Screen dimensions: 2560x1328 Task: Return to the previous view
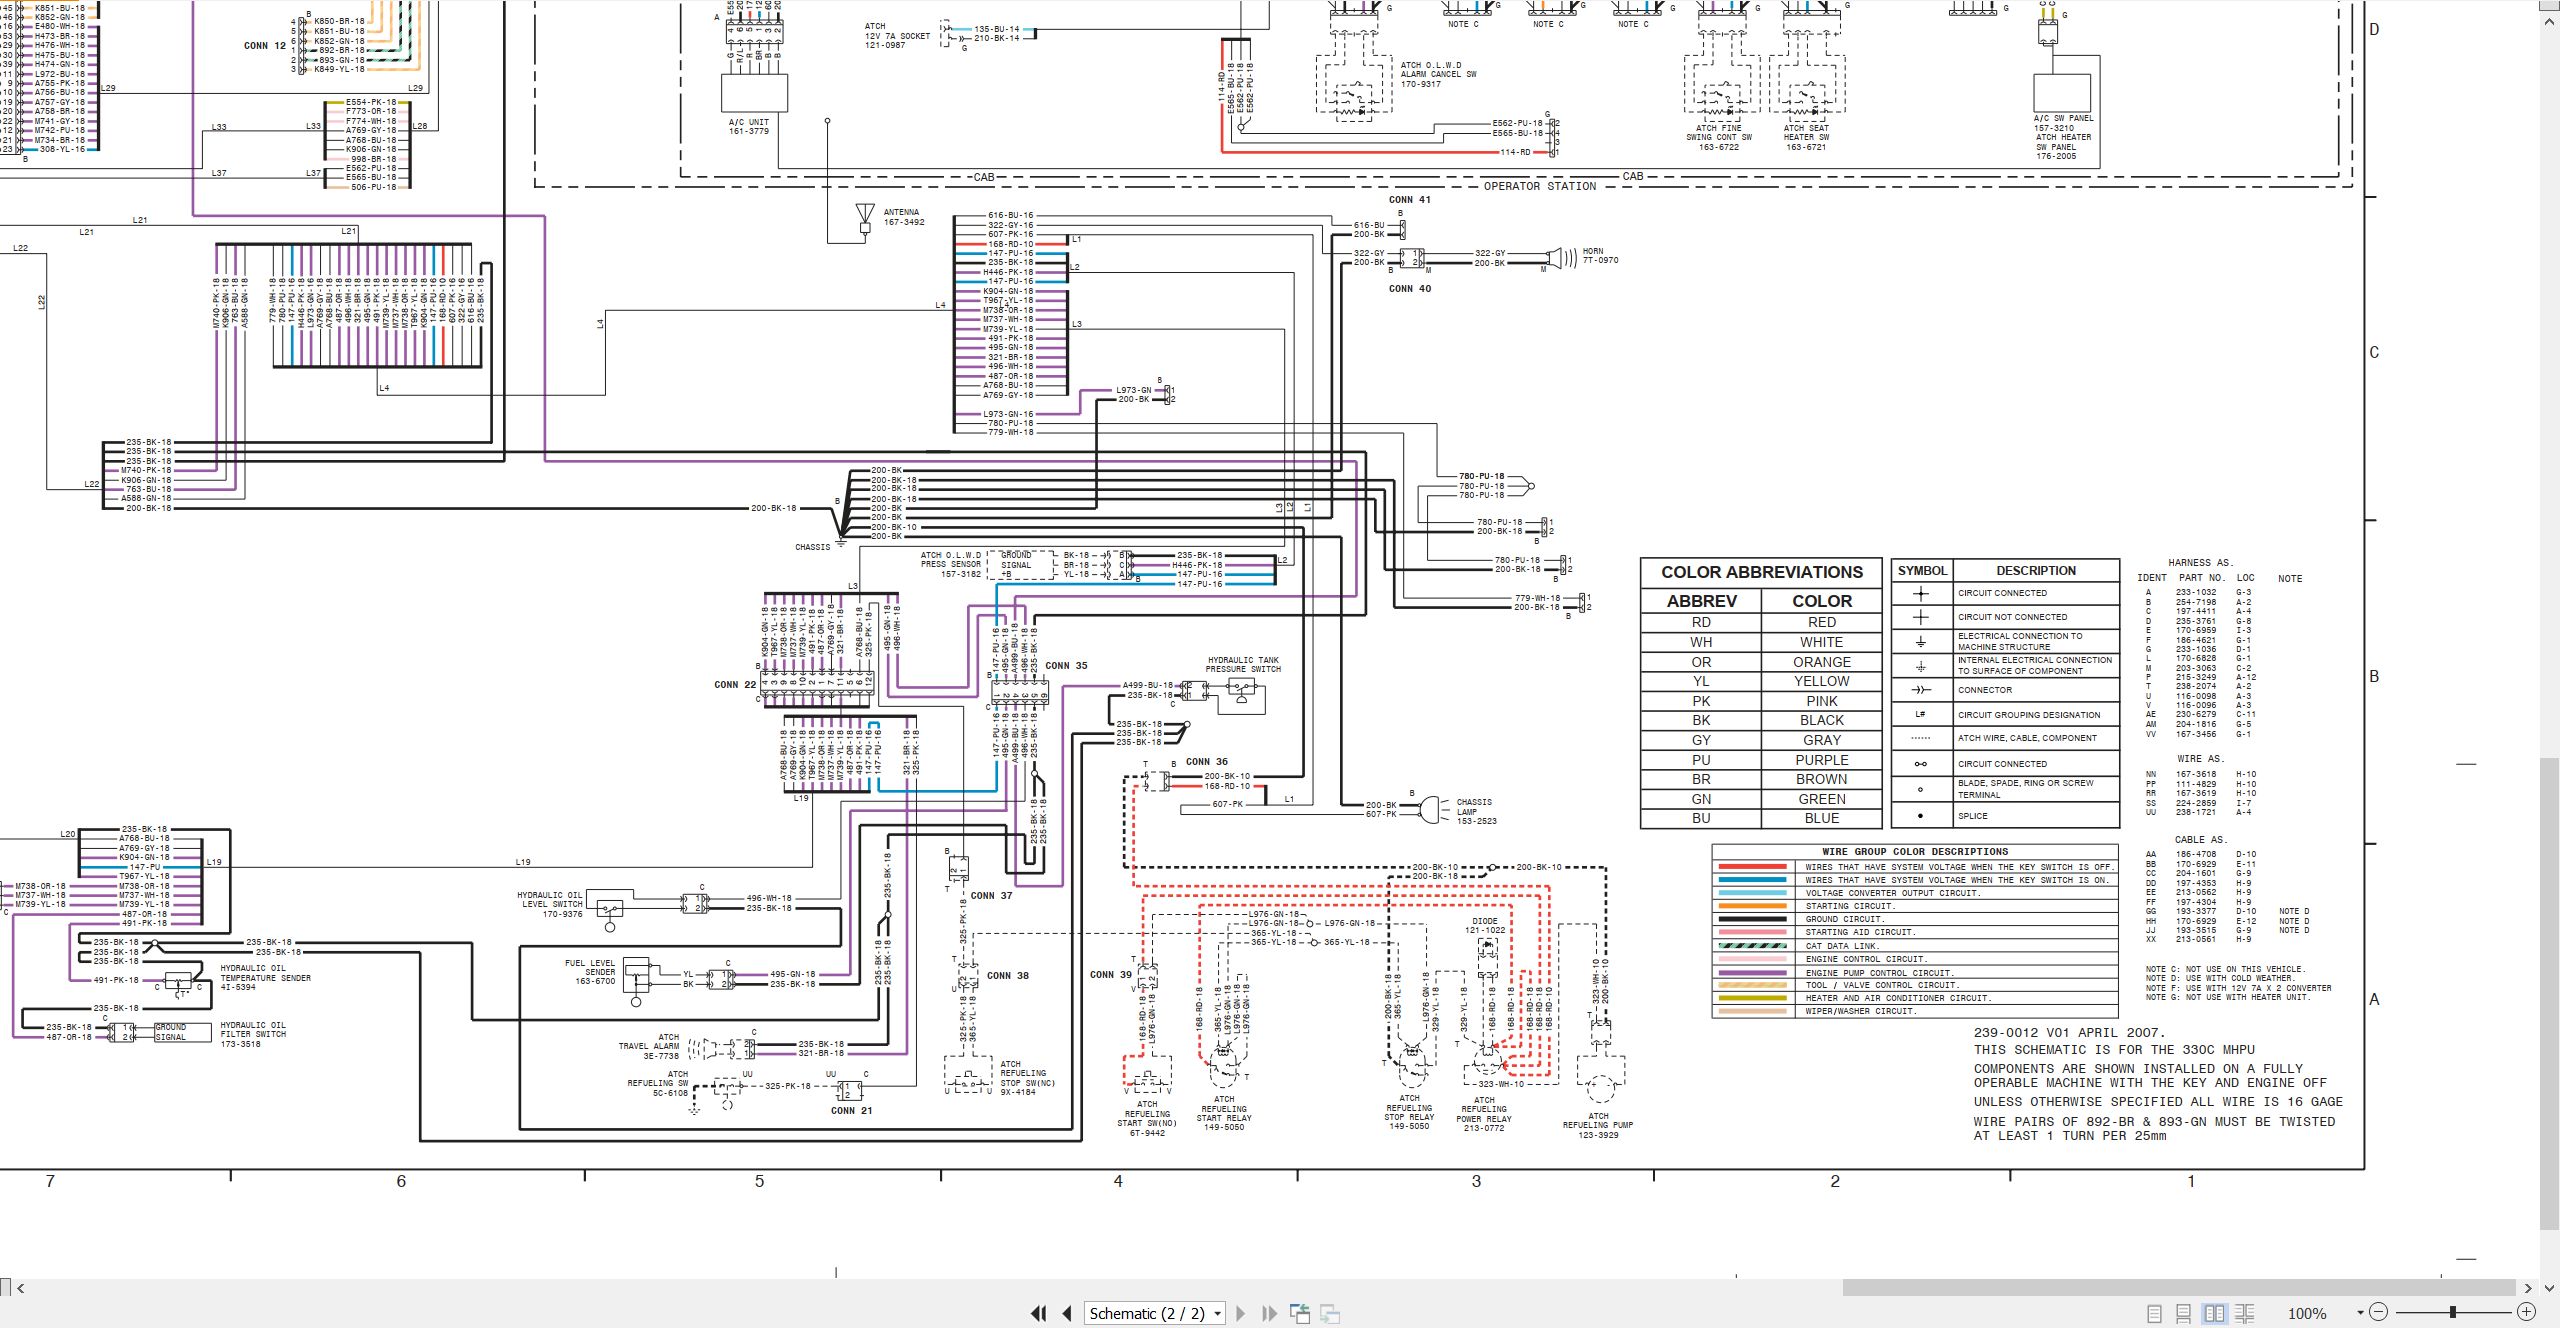[1300, 1313]
